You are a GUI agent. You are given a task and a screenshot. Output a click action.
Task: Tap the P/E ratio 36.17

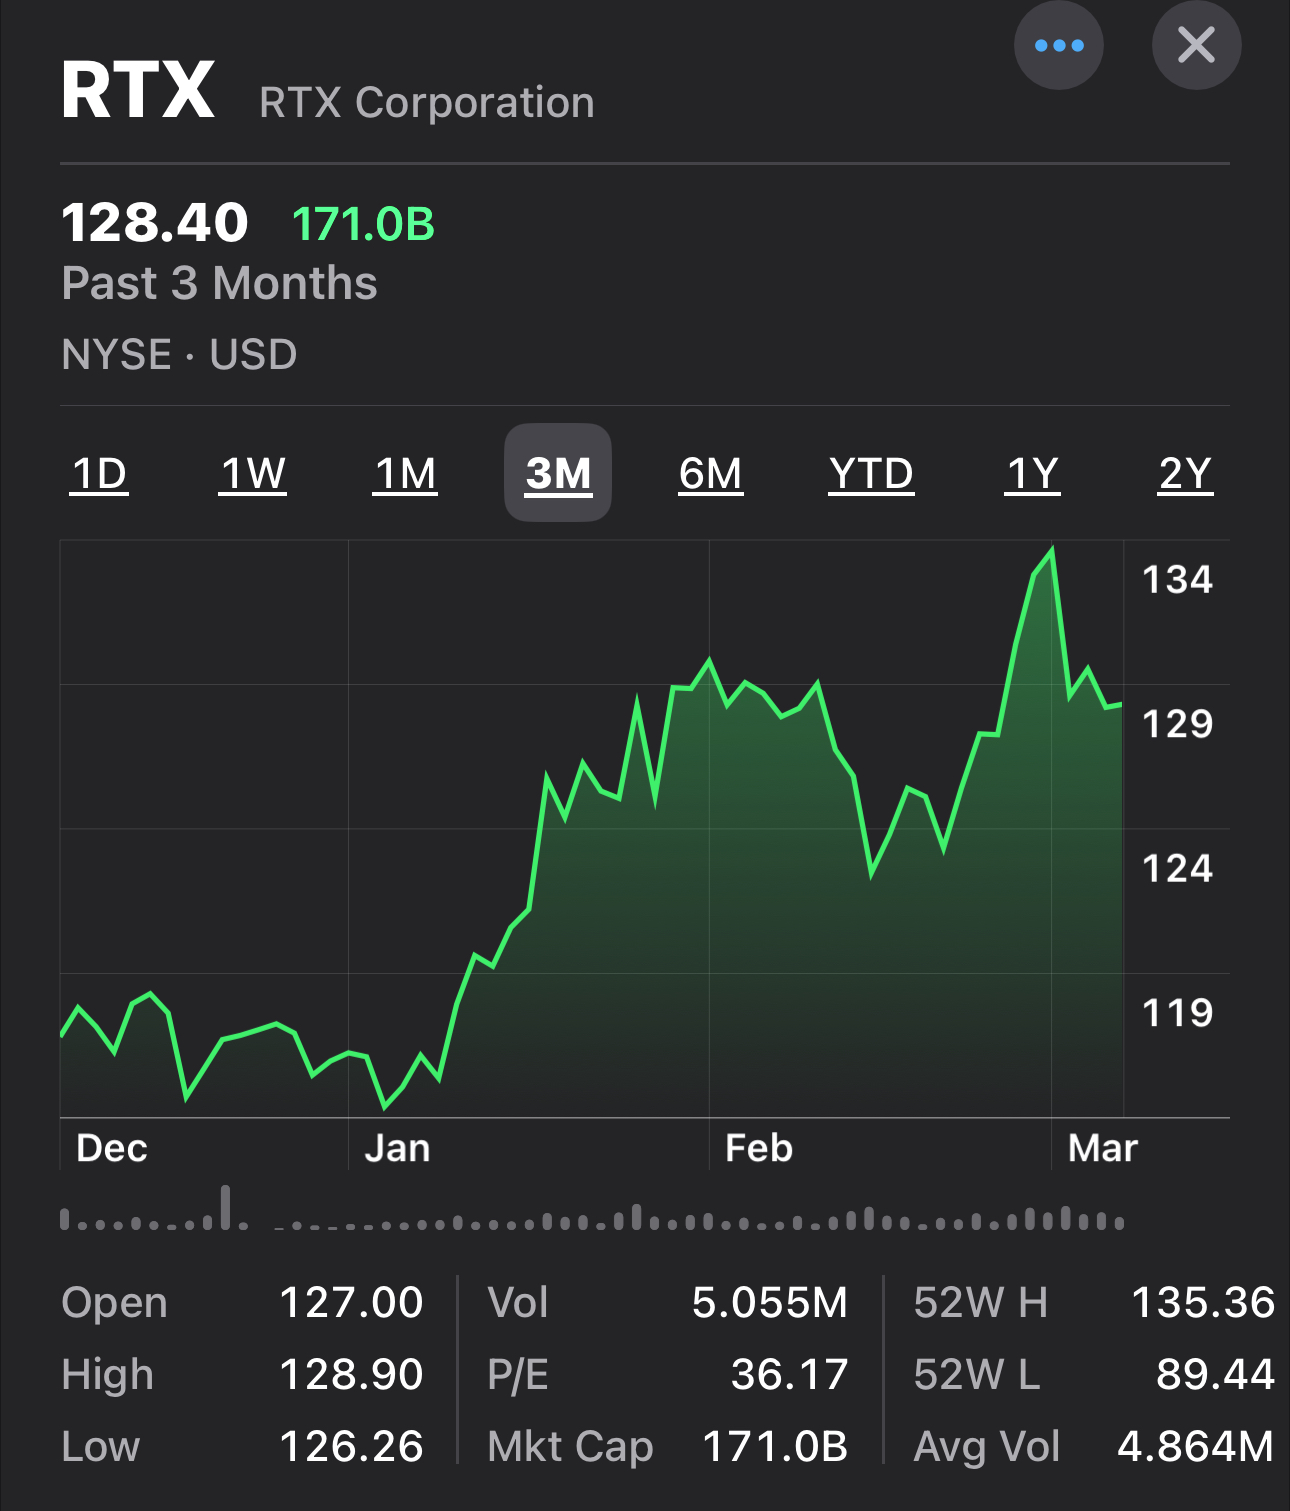(x=789, y=1374)
